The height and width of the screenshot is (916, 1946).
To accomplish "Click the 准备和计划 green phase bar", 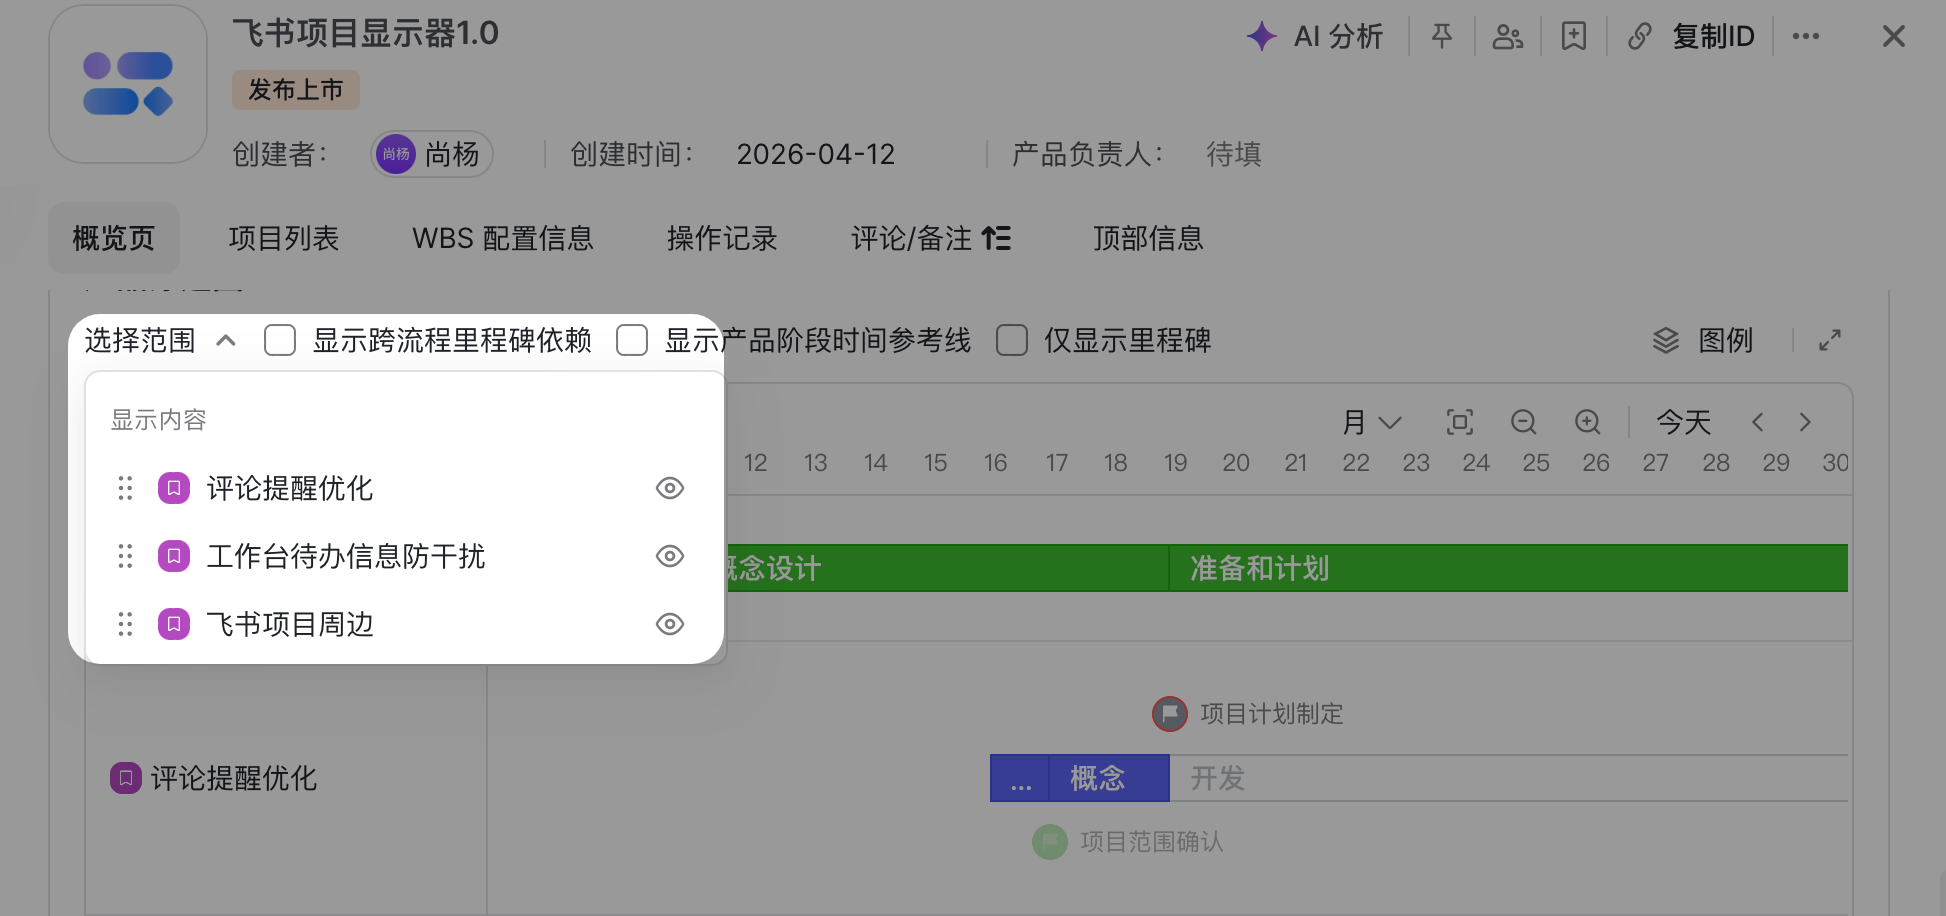I will (x=1508, y=568).
